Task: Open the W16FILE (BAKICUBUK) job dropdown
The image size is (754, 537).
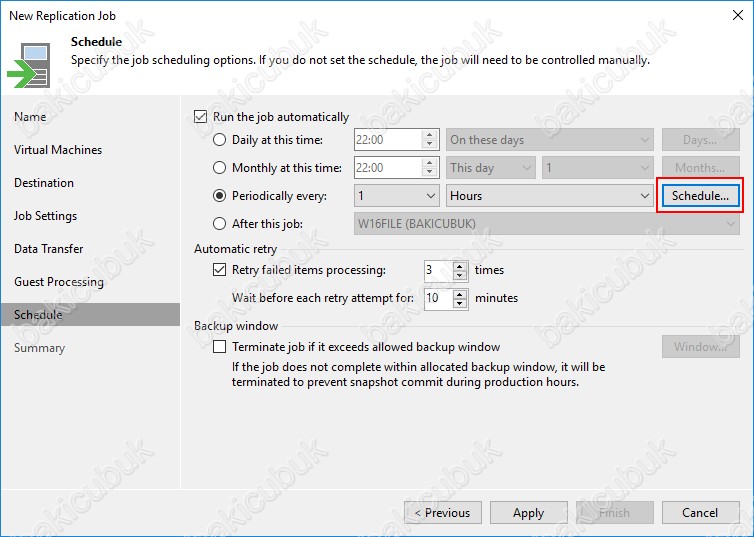Action: point(547,224)
